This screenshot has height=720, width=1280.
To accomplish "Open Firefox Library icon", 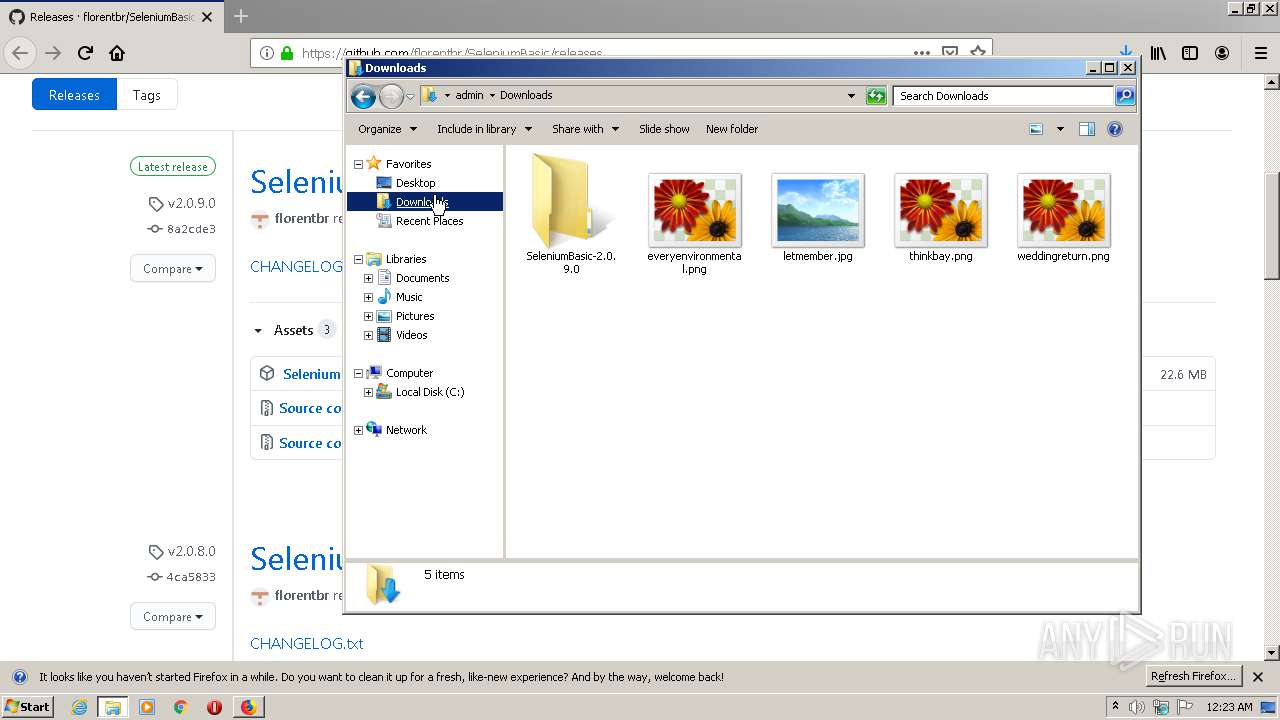I will 1158,53.
